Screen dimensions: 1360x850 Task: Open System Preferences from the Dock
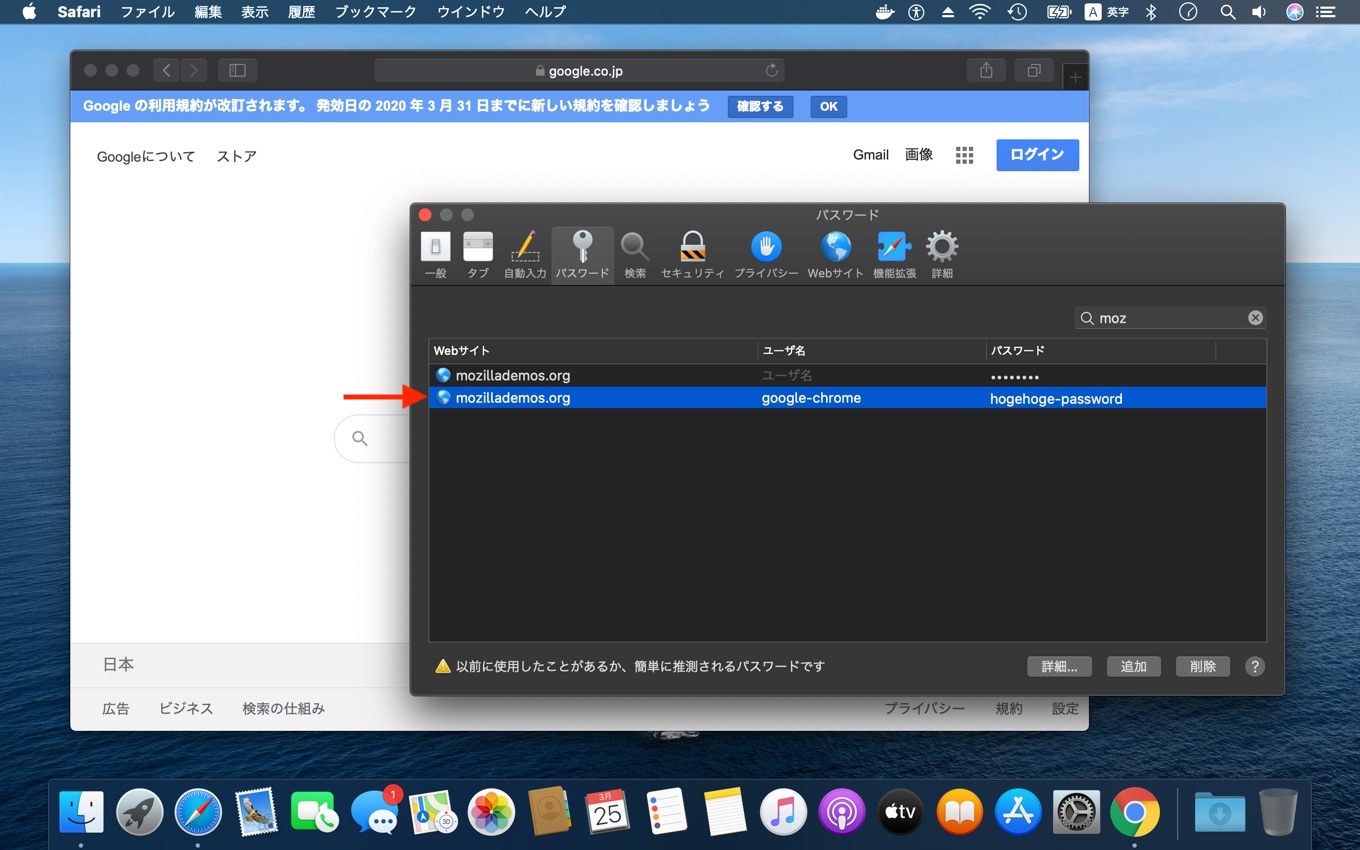(1077, 812)
